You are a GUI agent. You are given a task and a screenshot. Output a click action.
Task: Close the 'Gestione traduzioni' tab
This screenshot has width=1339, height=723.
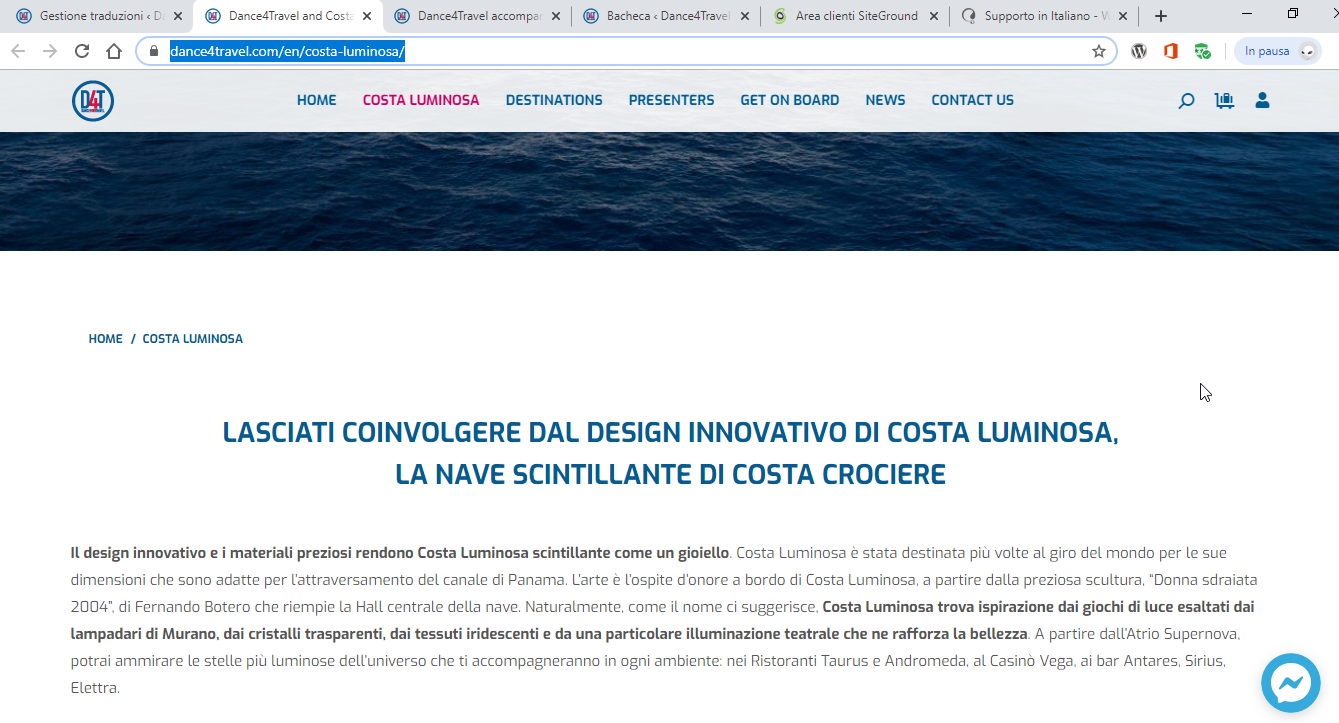point(178,16)
